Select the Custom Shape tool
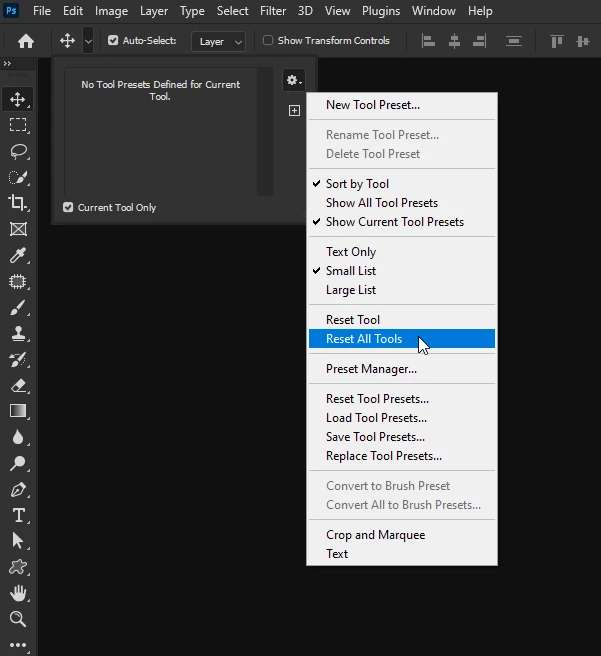601x656 pixels. (x=18, y=567)
